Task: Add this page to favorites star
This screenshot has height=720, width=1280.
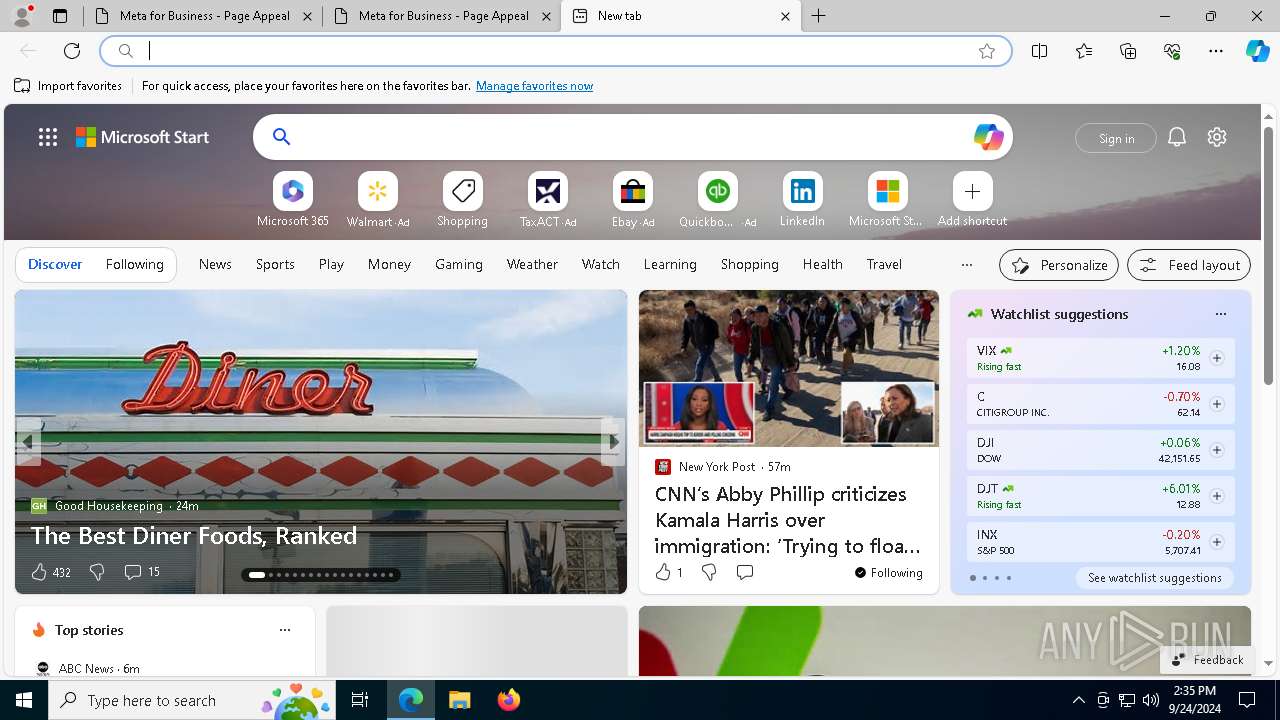Action: pyautogui.click(x=987, y=51)
